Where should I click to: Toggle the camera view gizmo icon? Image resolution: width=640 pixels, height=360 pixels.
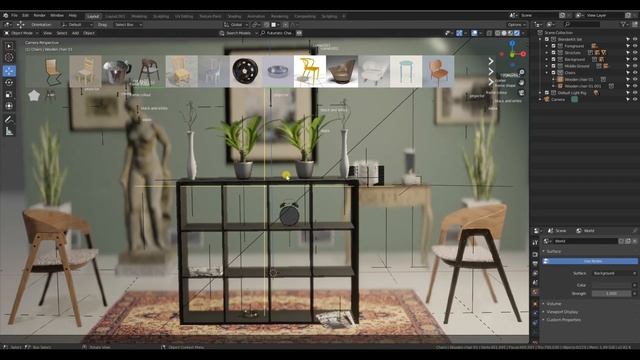coord(522,93)
